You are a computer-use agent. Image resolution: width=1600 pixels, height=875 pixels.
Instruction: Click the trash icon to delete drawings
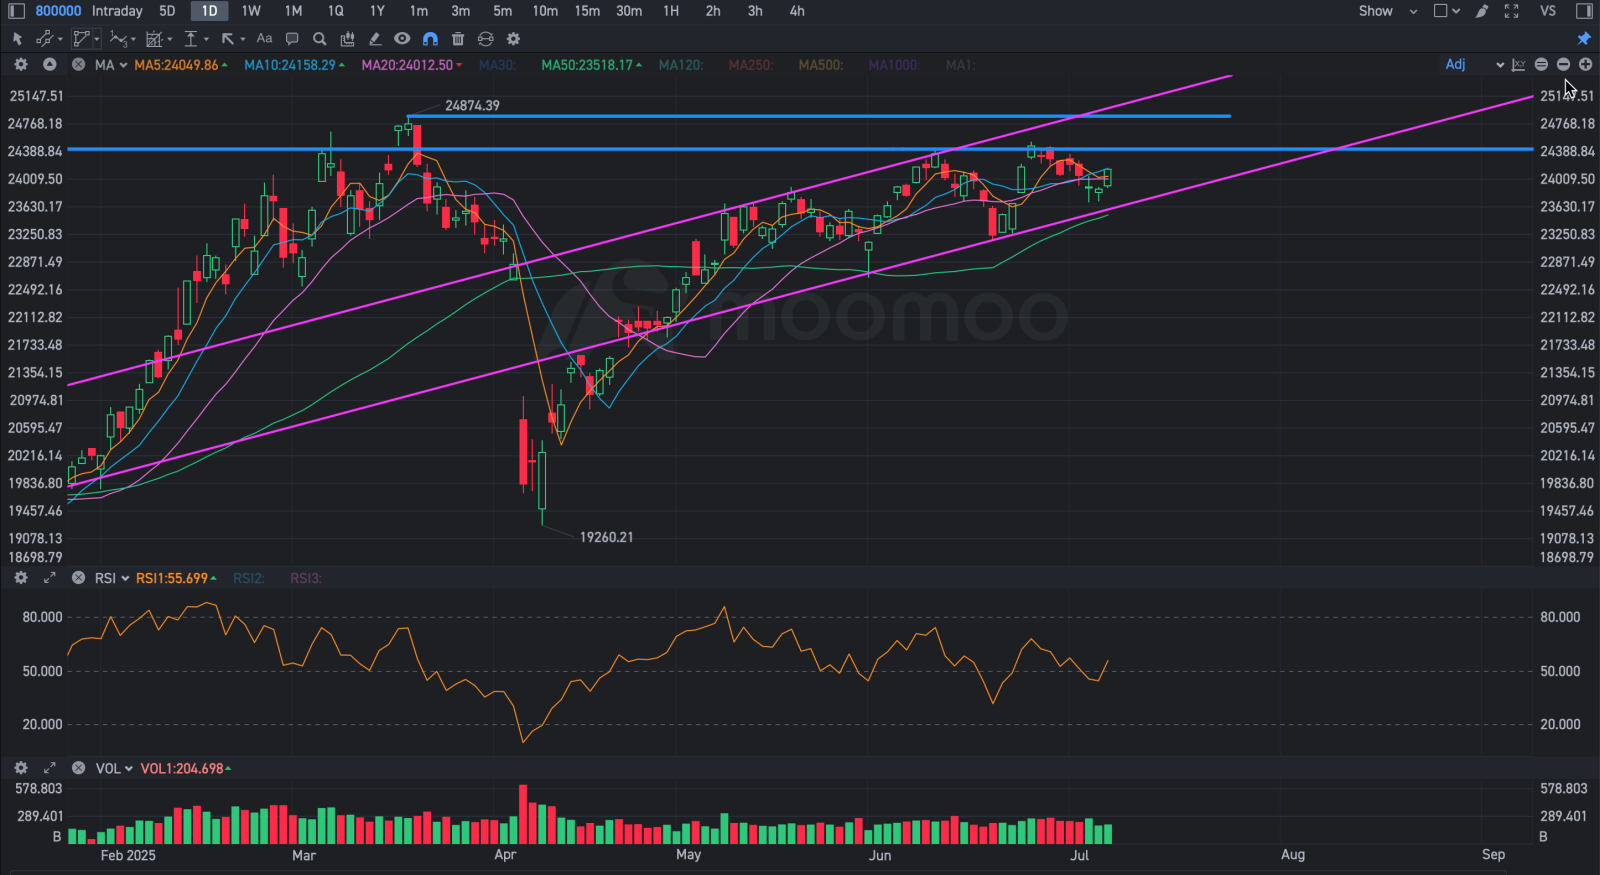(x=458, y=39)
